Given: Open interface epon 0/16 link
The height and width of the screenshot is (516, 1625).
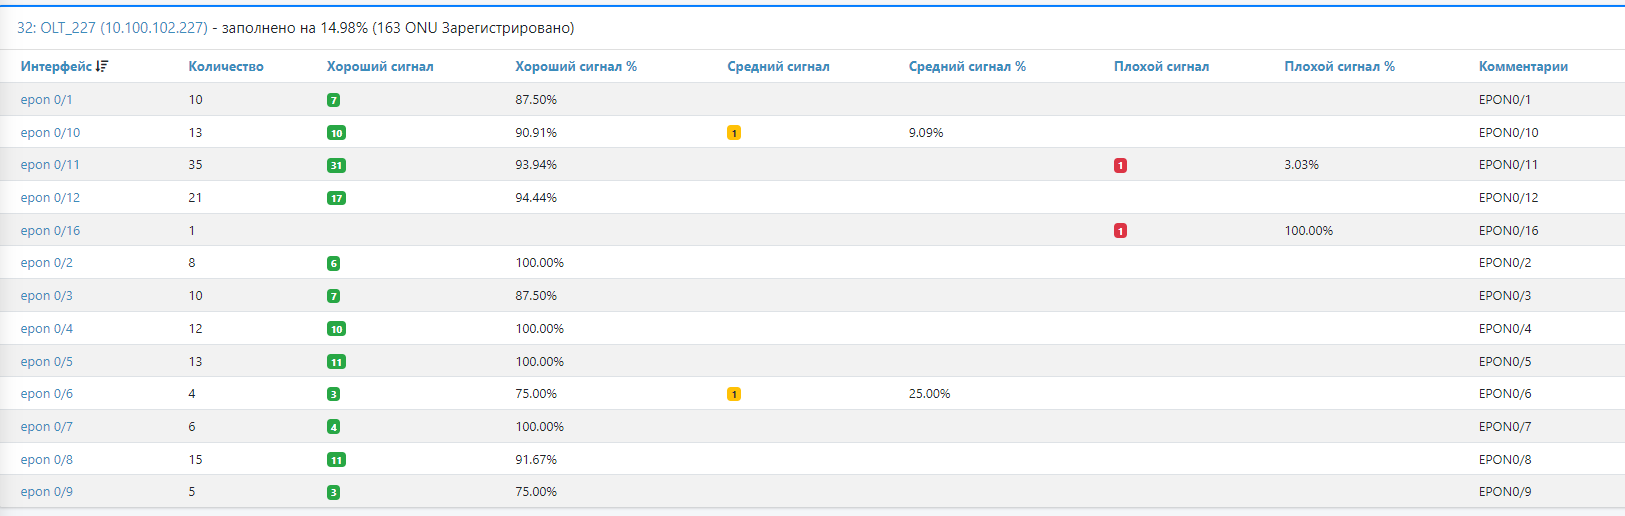Looking at the screenshot, I should [50, 231].
